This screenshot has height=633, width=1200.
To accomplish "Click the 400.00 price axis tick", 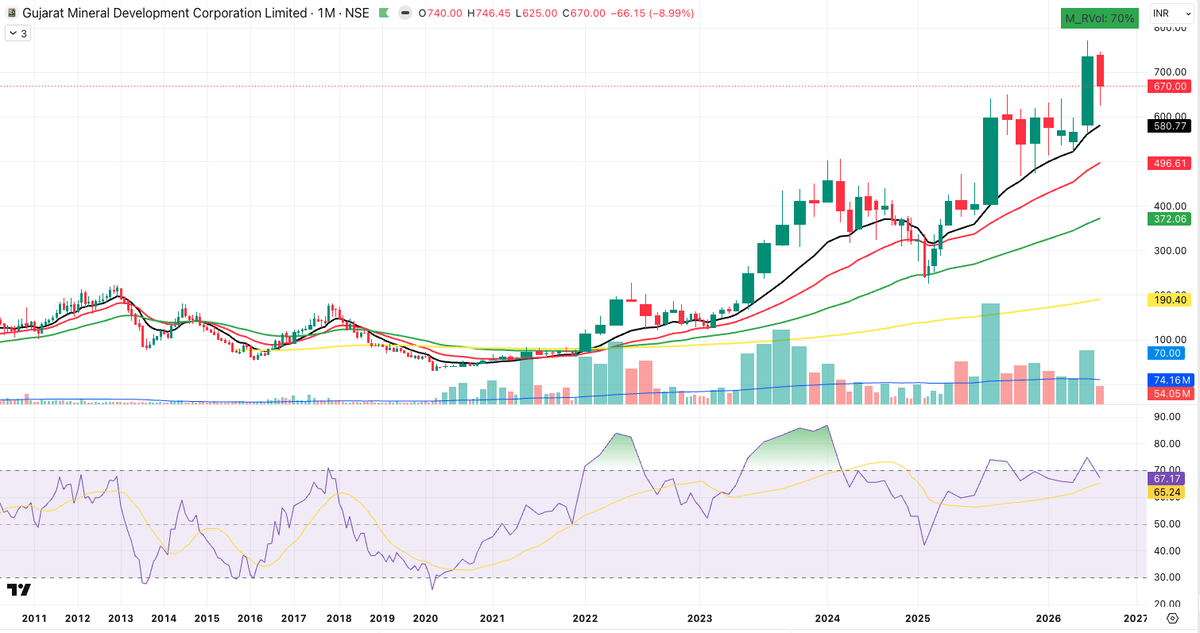I will (1169, 206).
